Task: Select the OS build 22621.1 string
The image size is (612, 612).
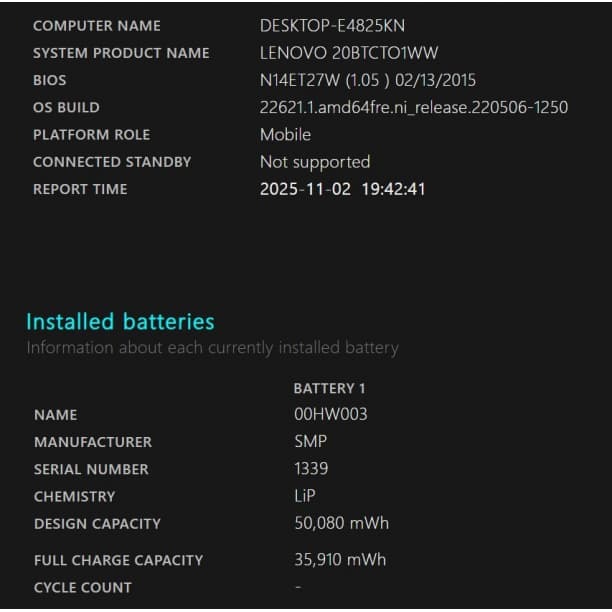Action: [x=413, y=107]
